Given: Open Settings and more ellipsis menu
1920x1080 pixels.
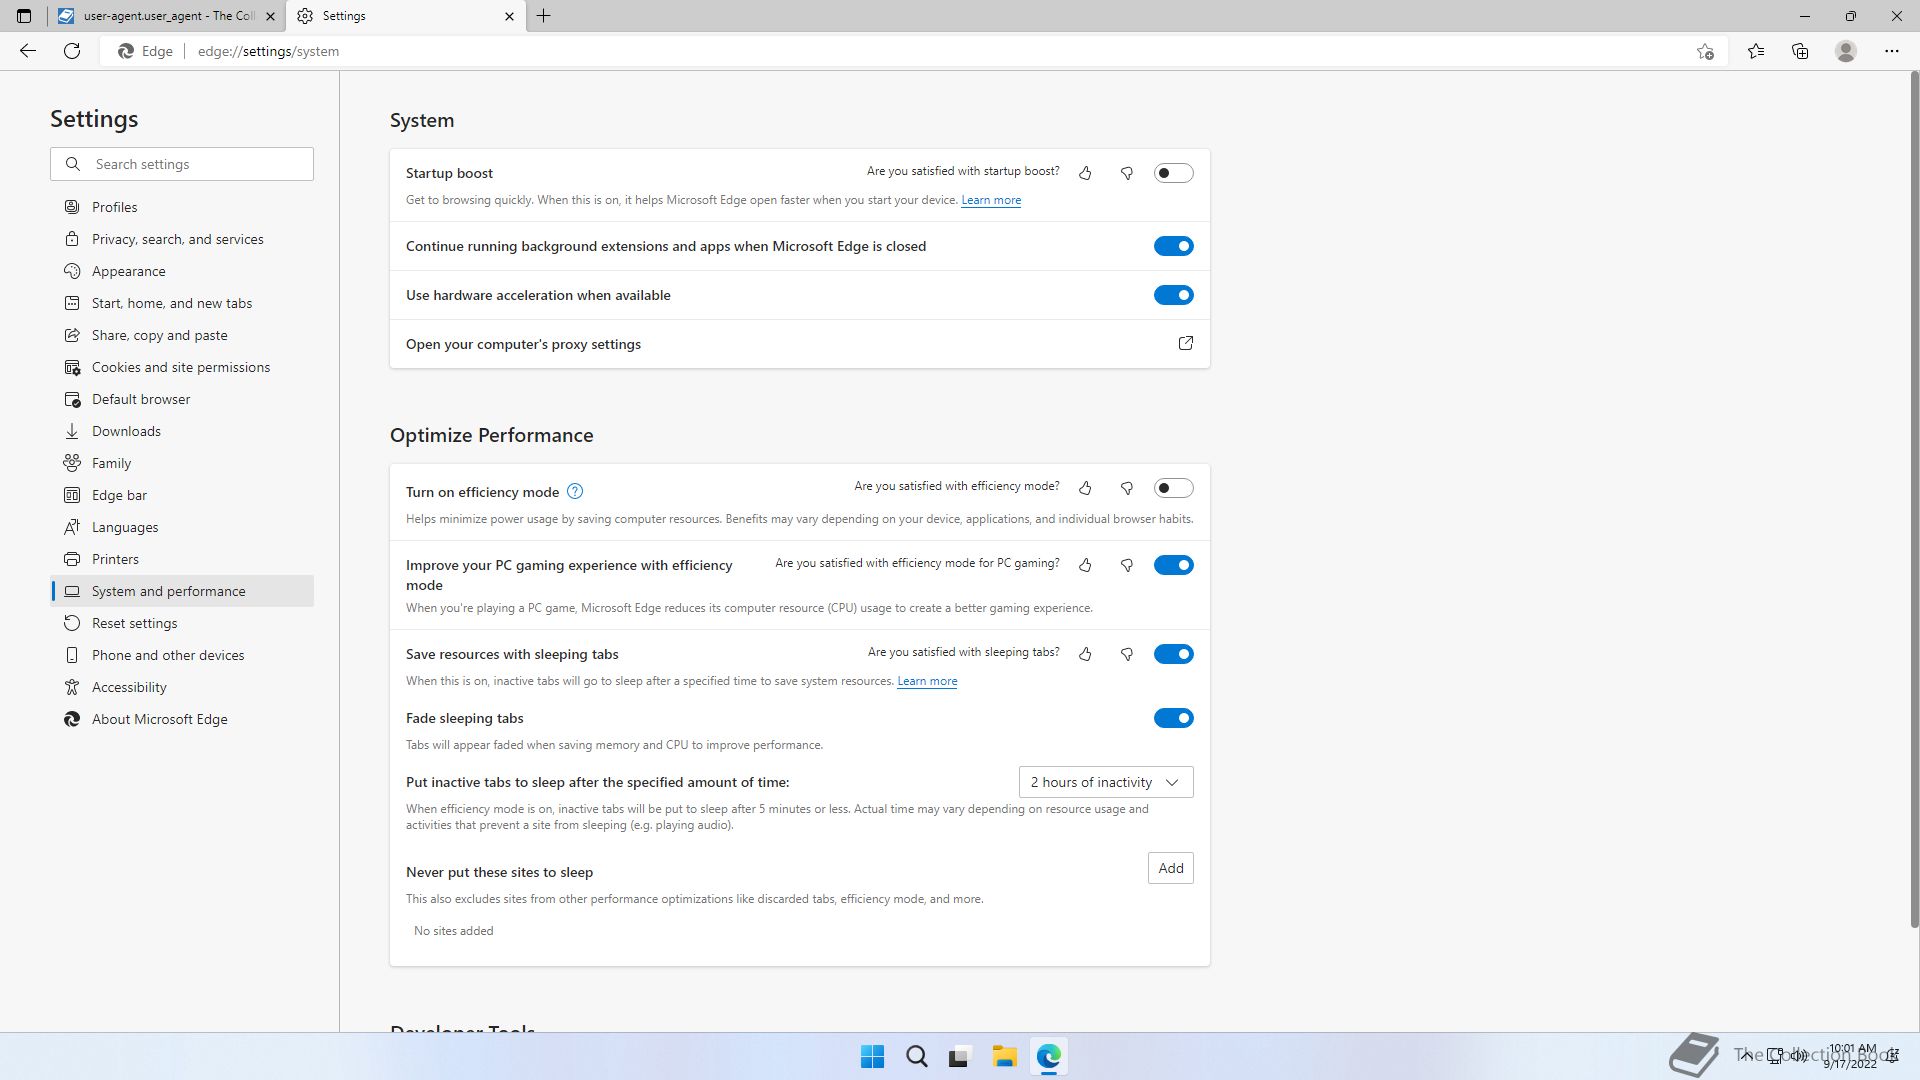Looking at the screenshot, I should click(1892, 51).
